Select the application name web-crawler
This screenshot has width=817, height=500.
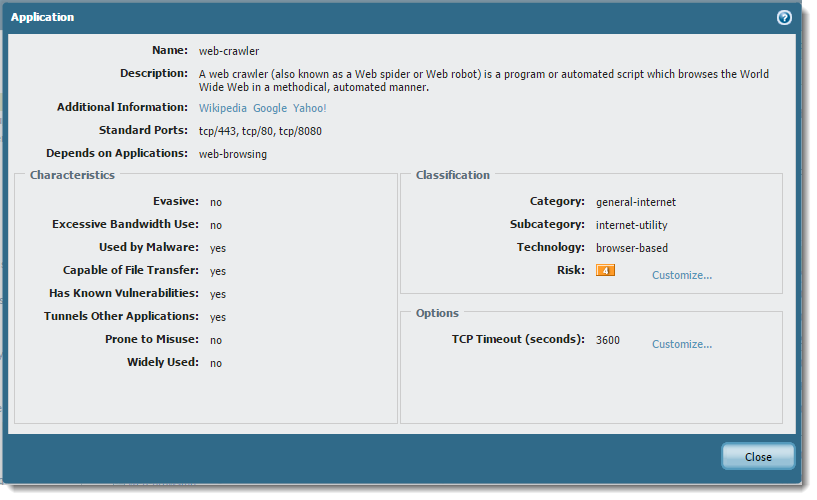229,51
